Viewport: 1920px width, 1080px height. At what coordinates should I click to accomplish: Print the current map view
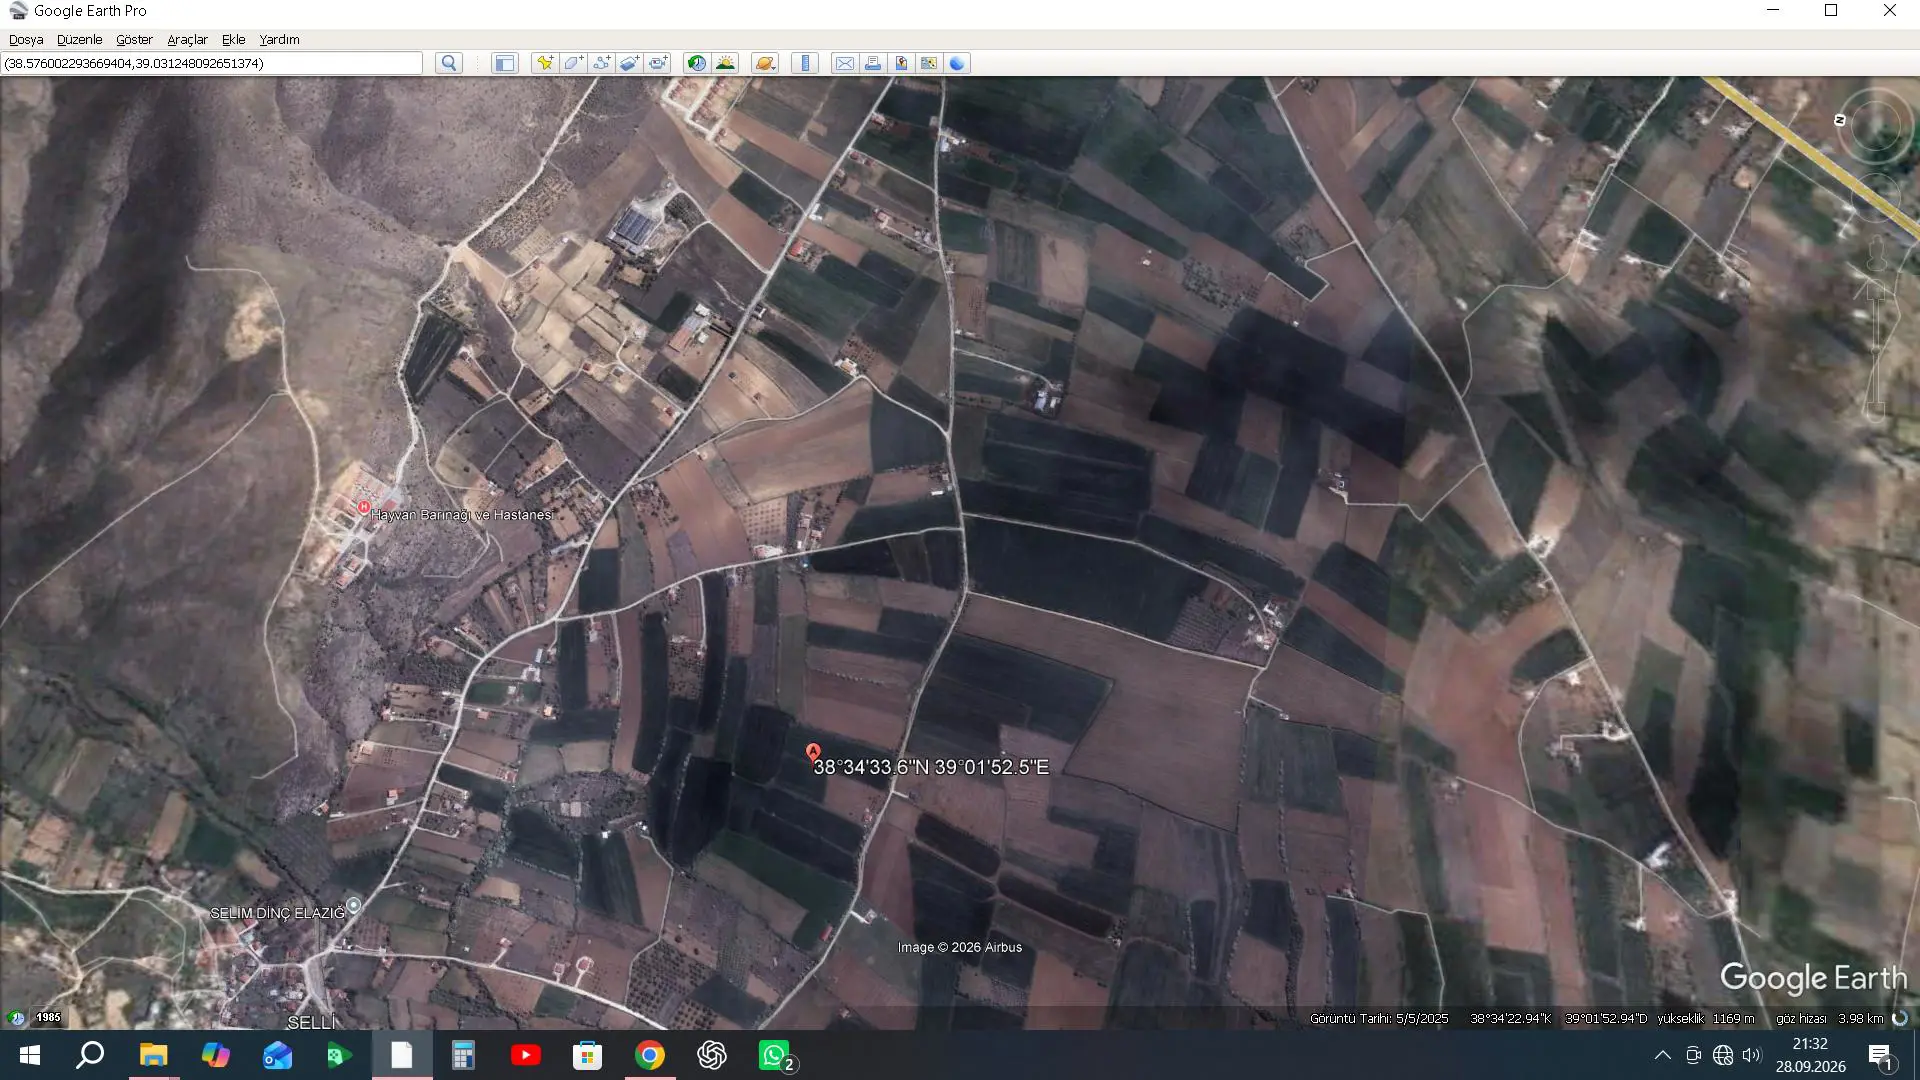click(873, 63)
